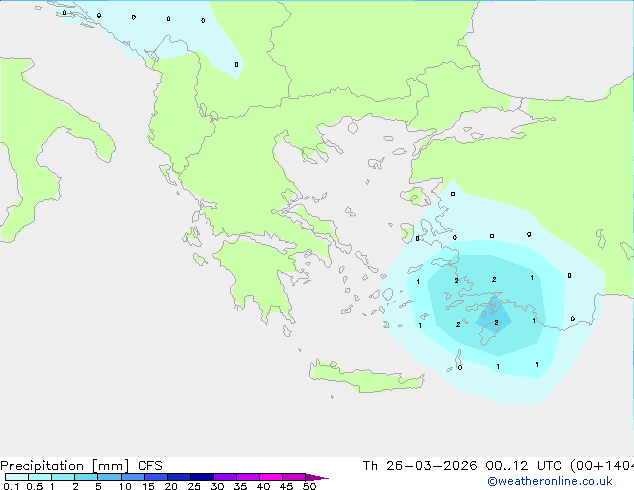Select the 2–5 mm legend color box
634x490 pixels.
pyautogui.click(x=86, y=477)
